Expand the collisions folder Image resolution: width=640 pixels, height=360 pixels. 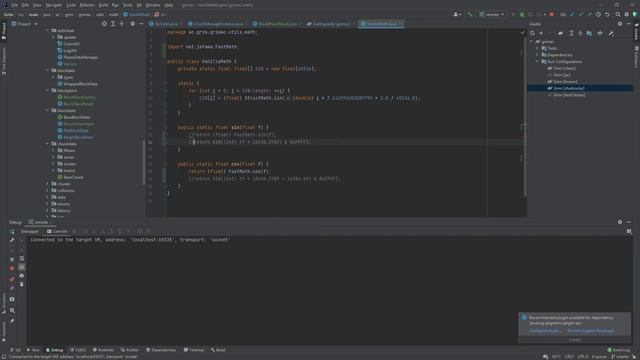point(47,191)
